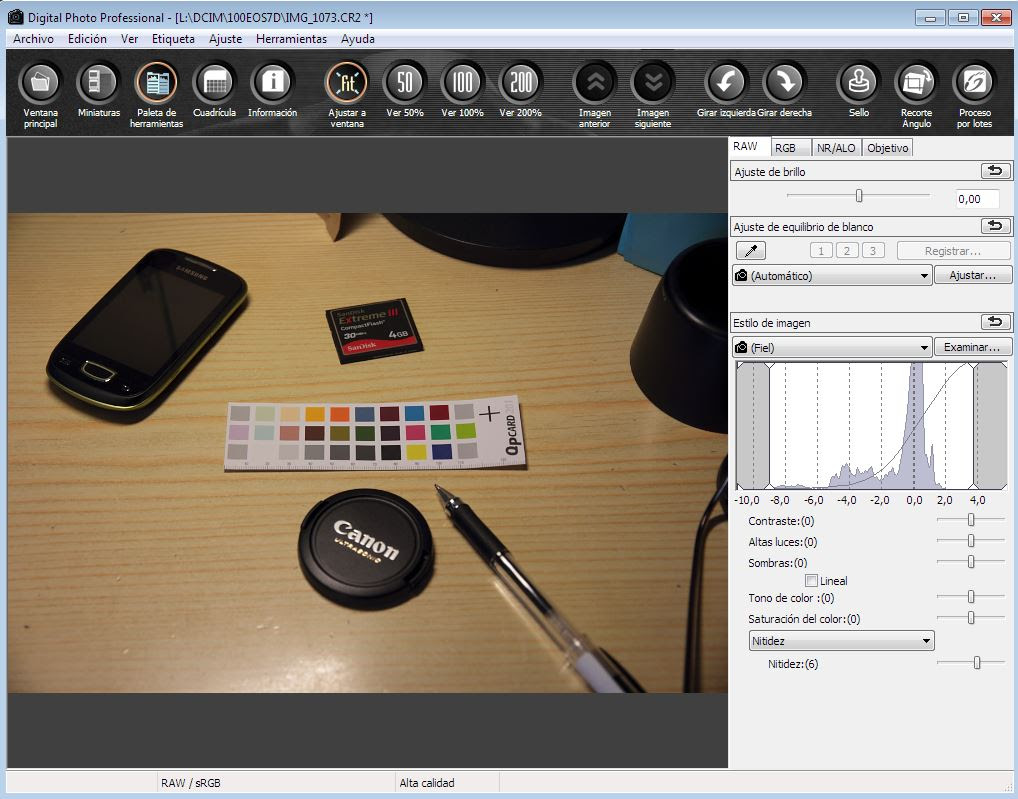Click the brightness value field 0,00

977,199
